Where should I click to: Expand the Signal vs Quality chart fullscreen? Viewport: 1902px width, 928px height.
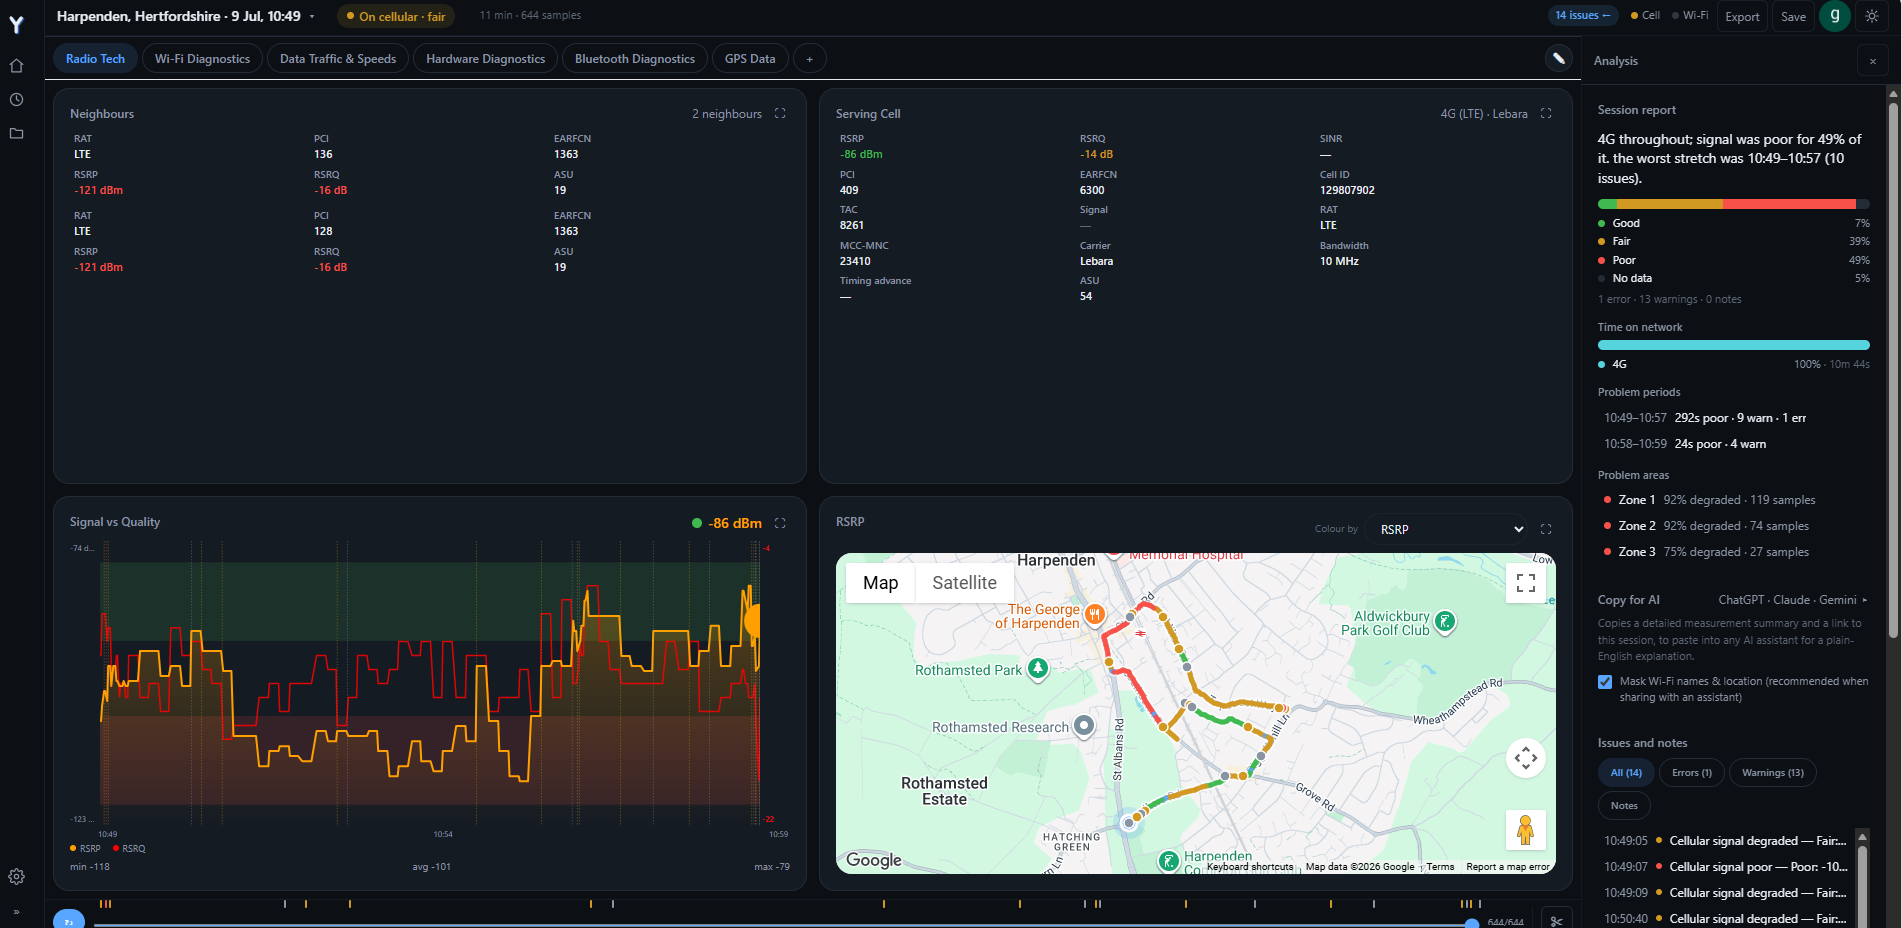tap(780, 523)
